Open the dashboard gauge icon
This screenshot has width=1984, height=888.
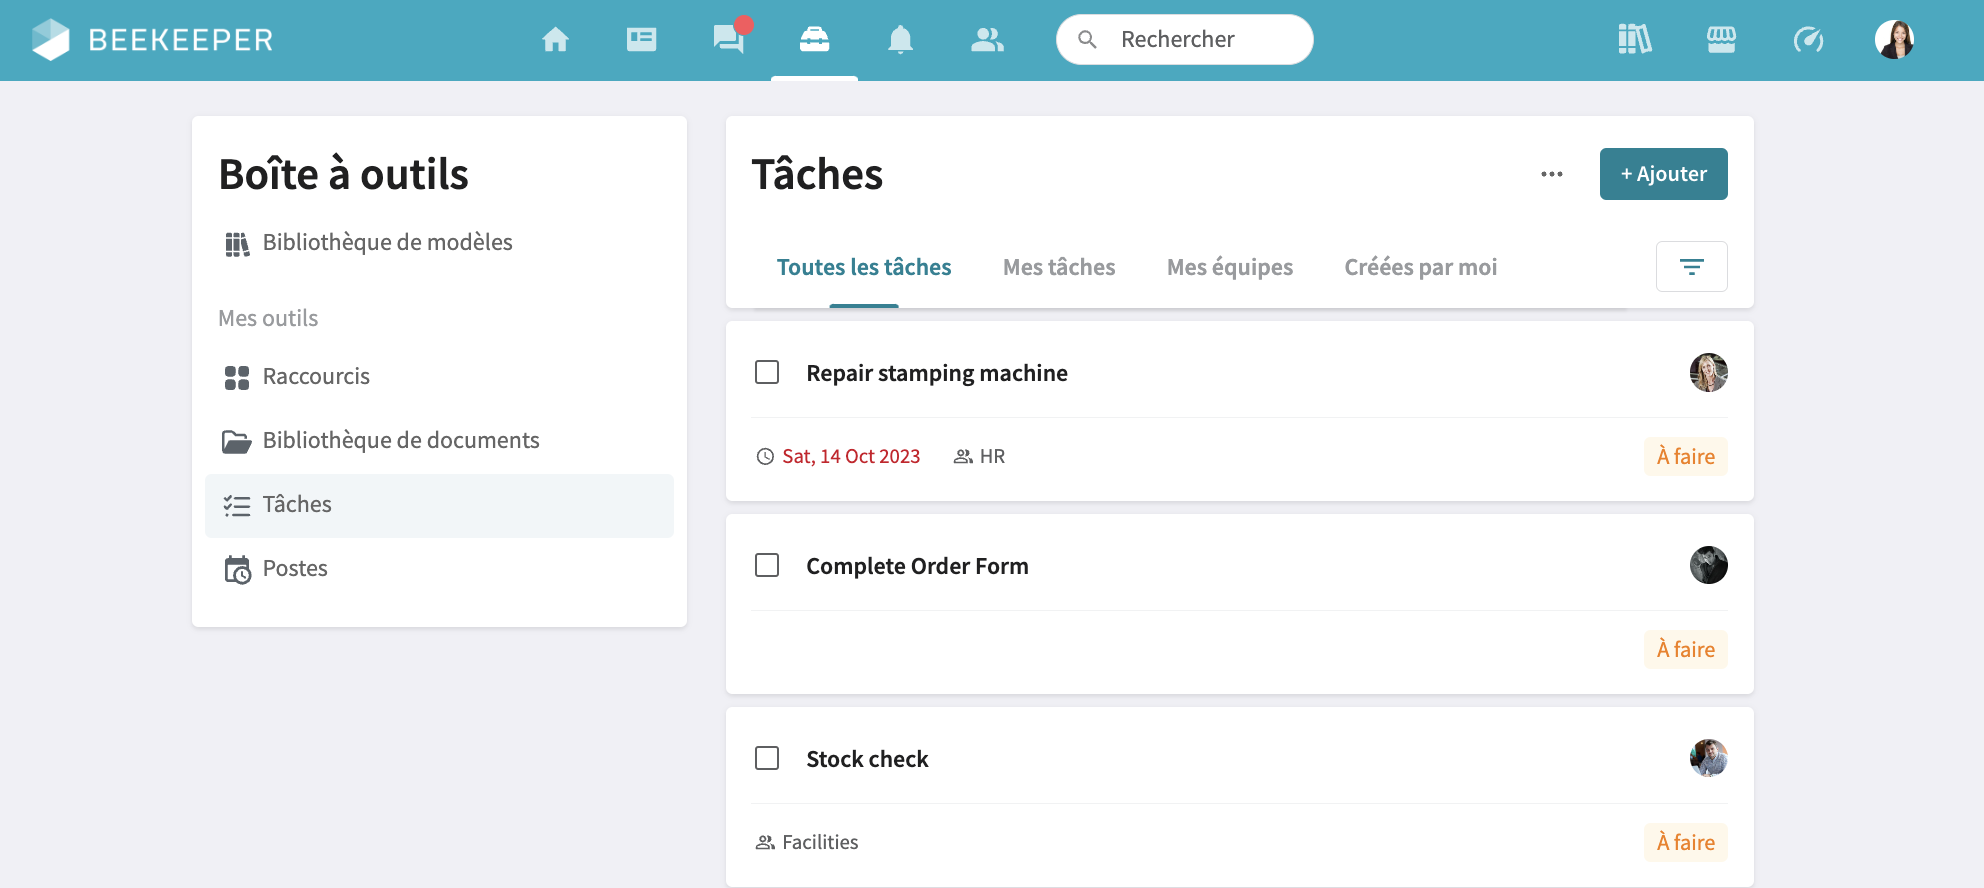coord(1808,40)
